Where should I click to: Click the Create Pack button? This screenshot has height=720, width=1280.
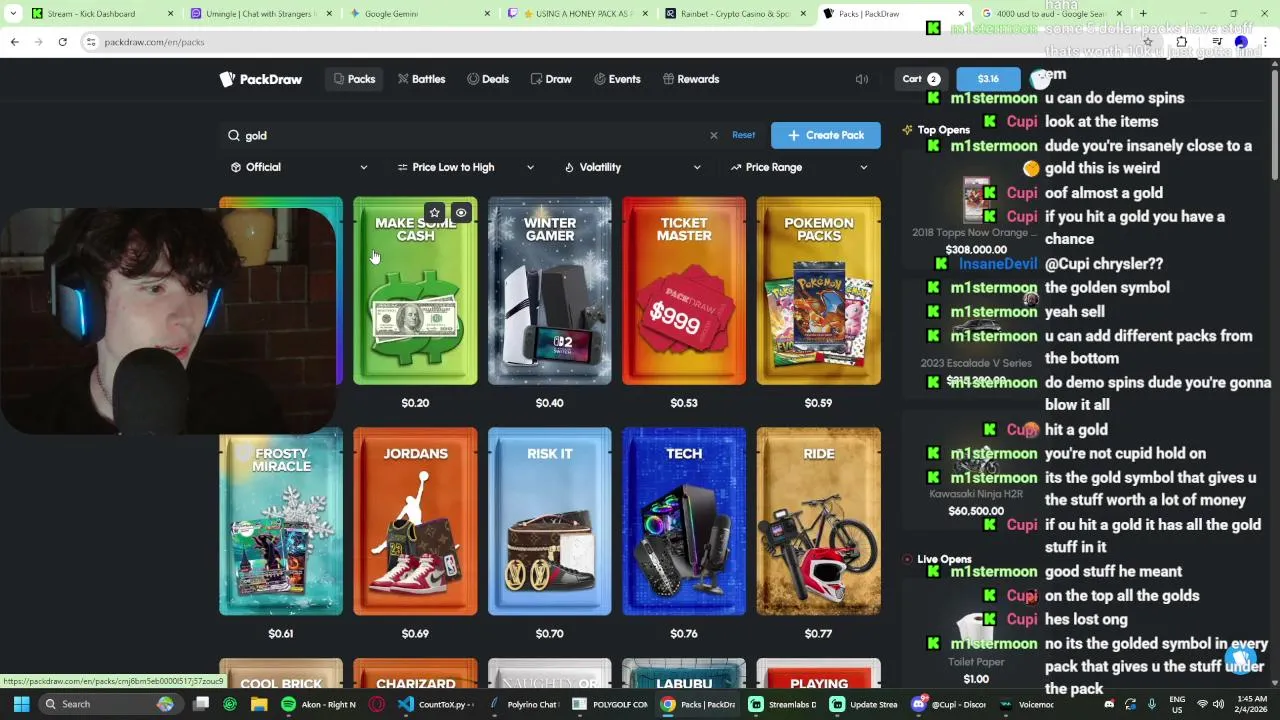(826, 135)
